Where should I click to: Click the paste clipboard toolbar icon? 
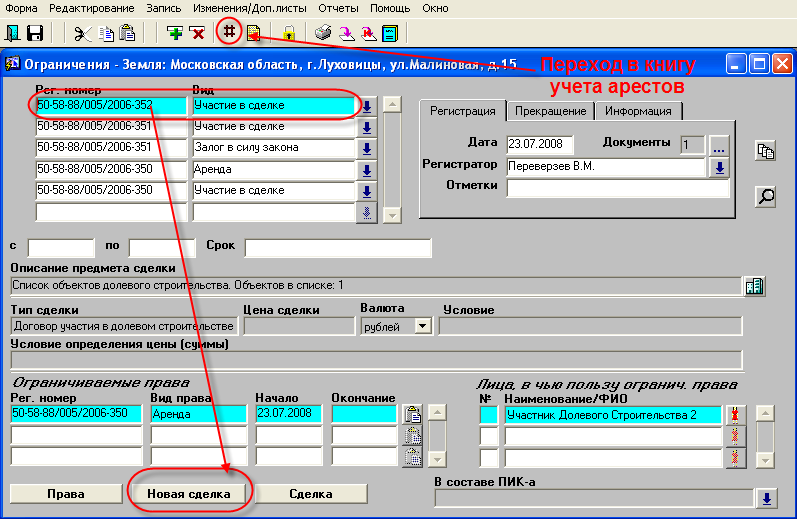(127, 34)
